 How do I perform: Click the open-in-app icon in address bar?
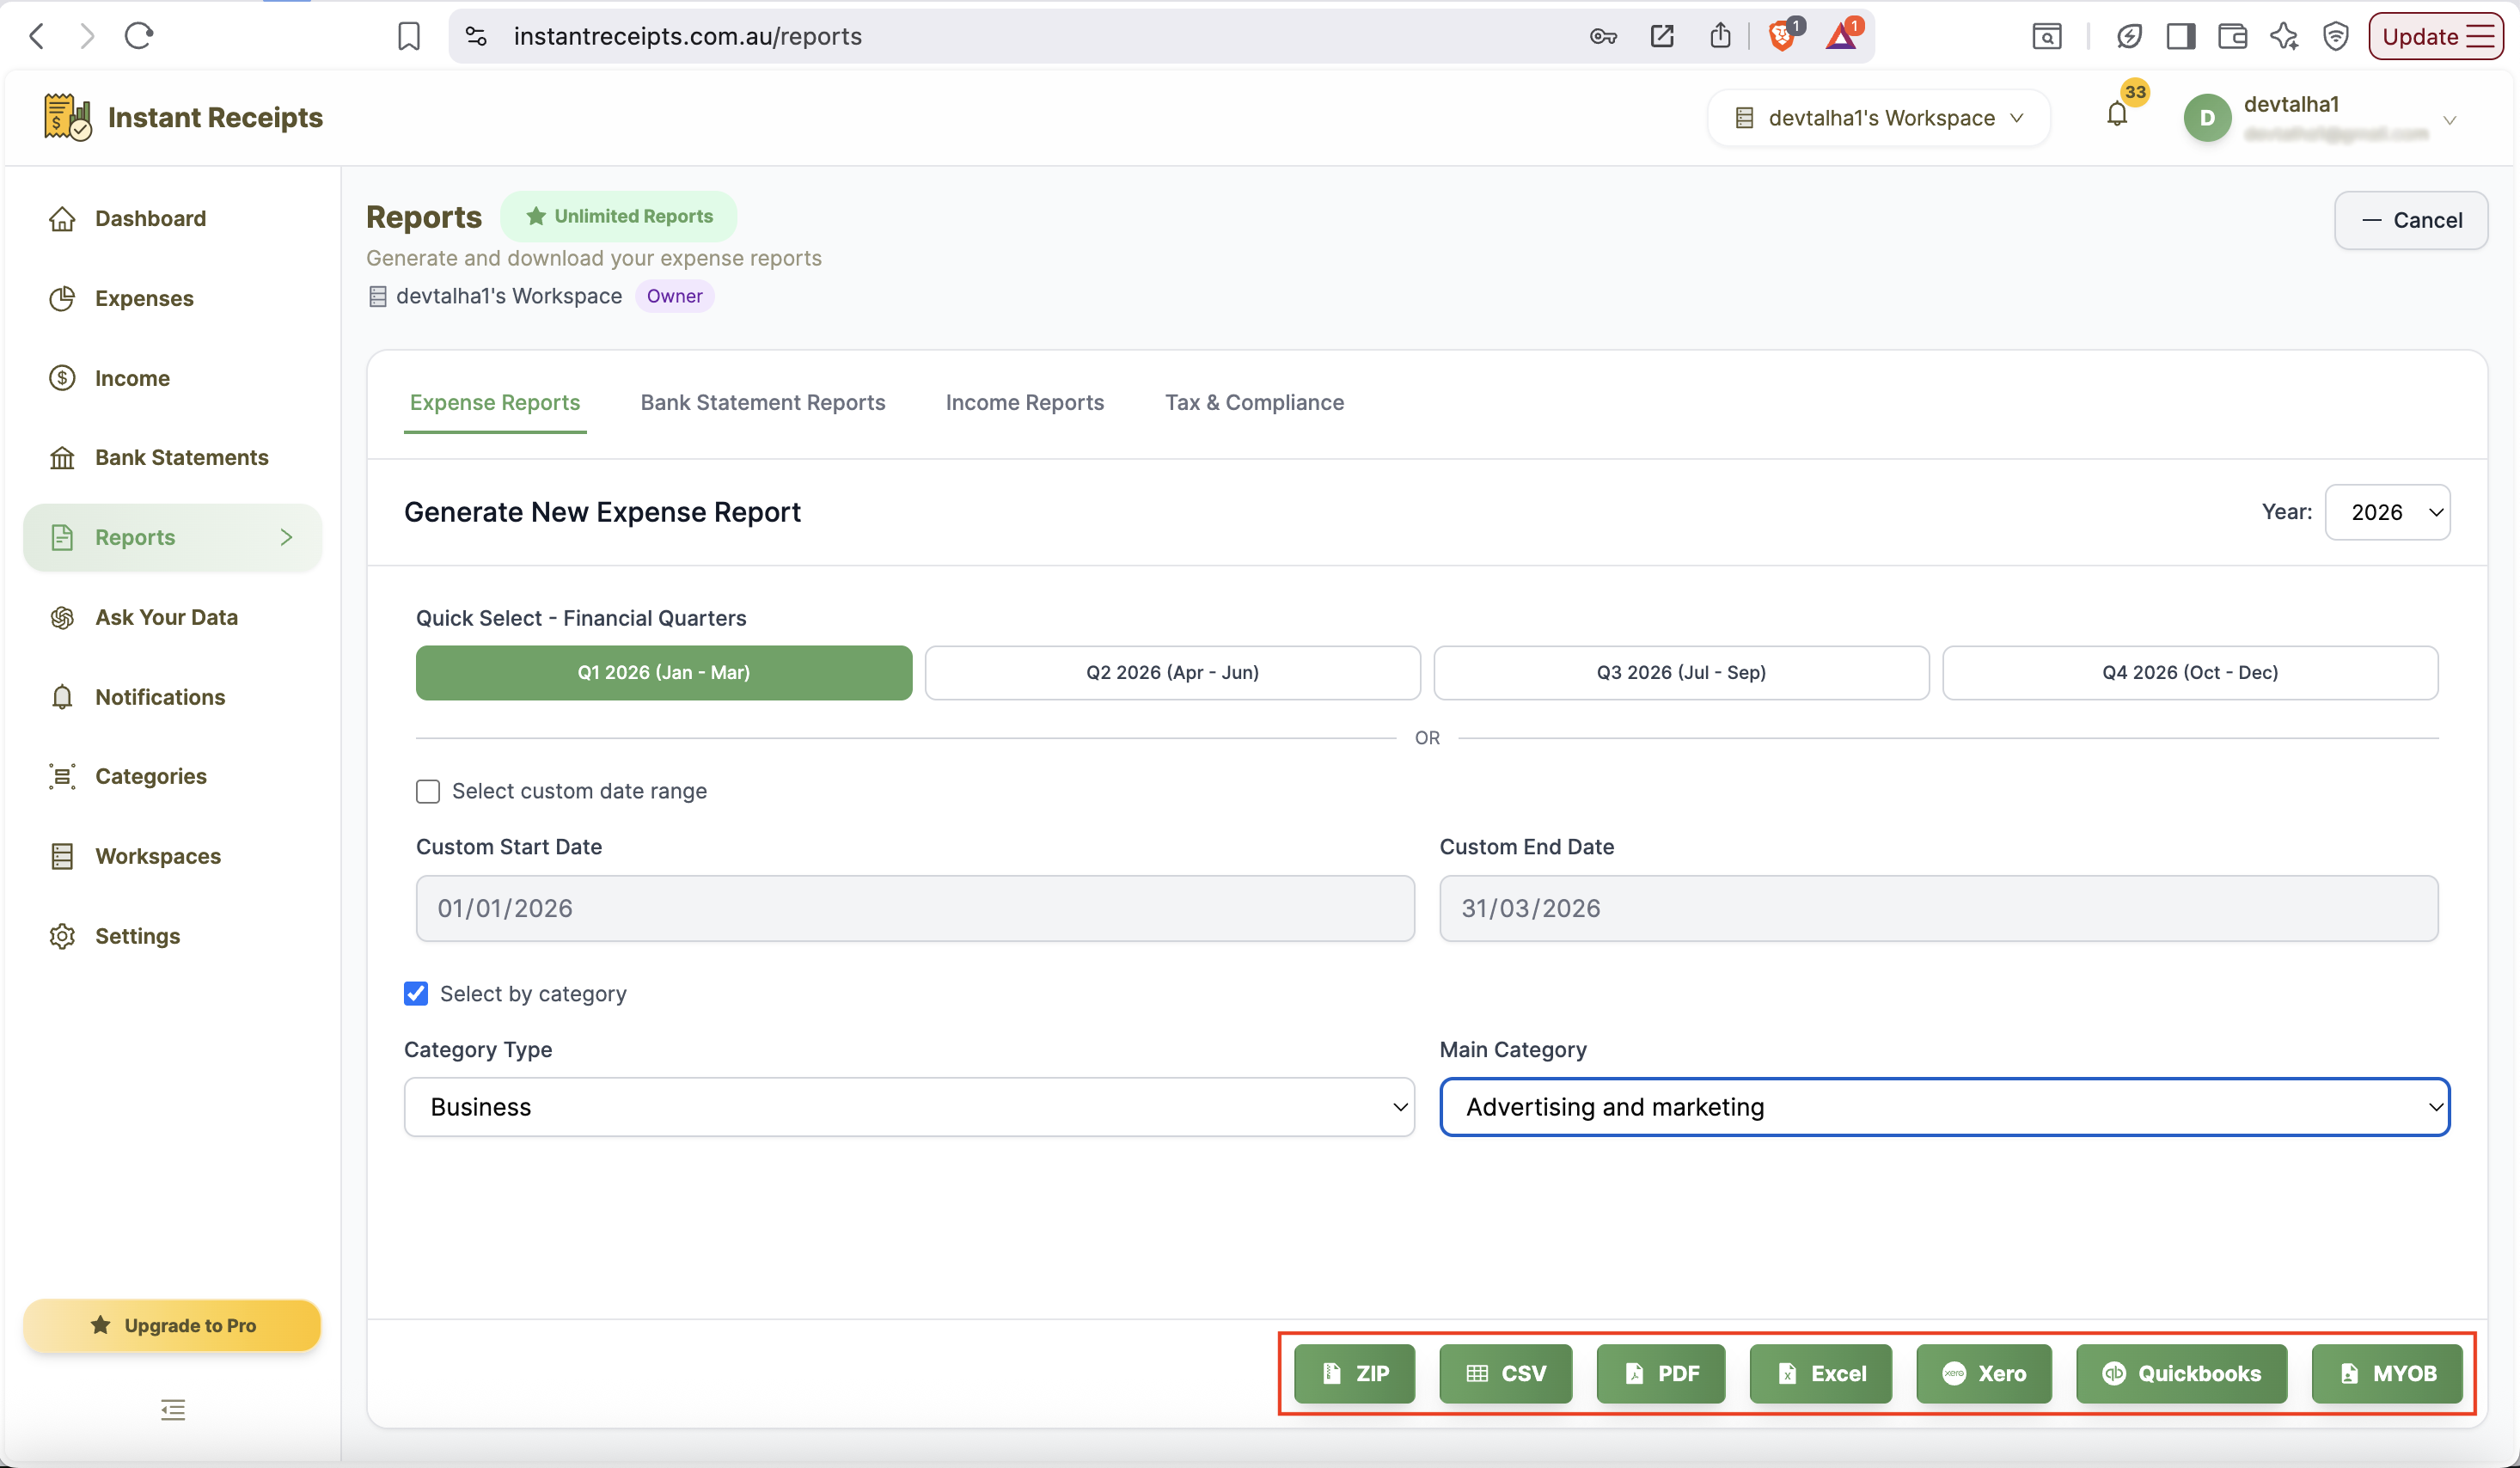click(x=1662, y=36)
